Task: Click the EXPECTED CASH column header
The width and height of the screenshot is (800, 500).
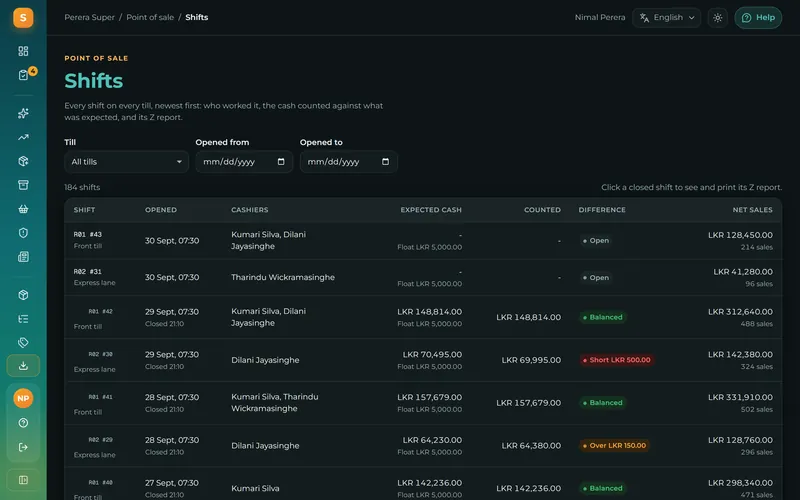Action: pyautogui.click(x=431, y=210)
